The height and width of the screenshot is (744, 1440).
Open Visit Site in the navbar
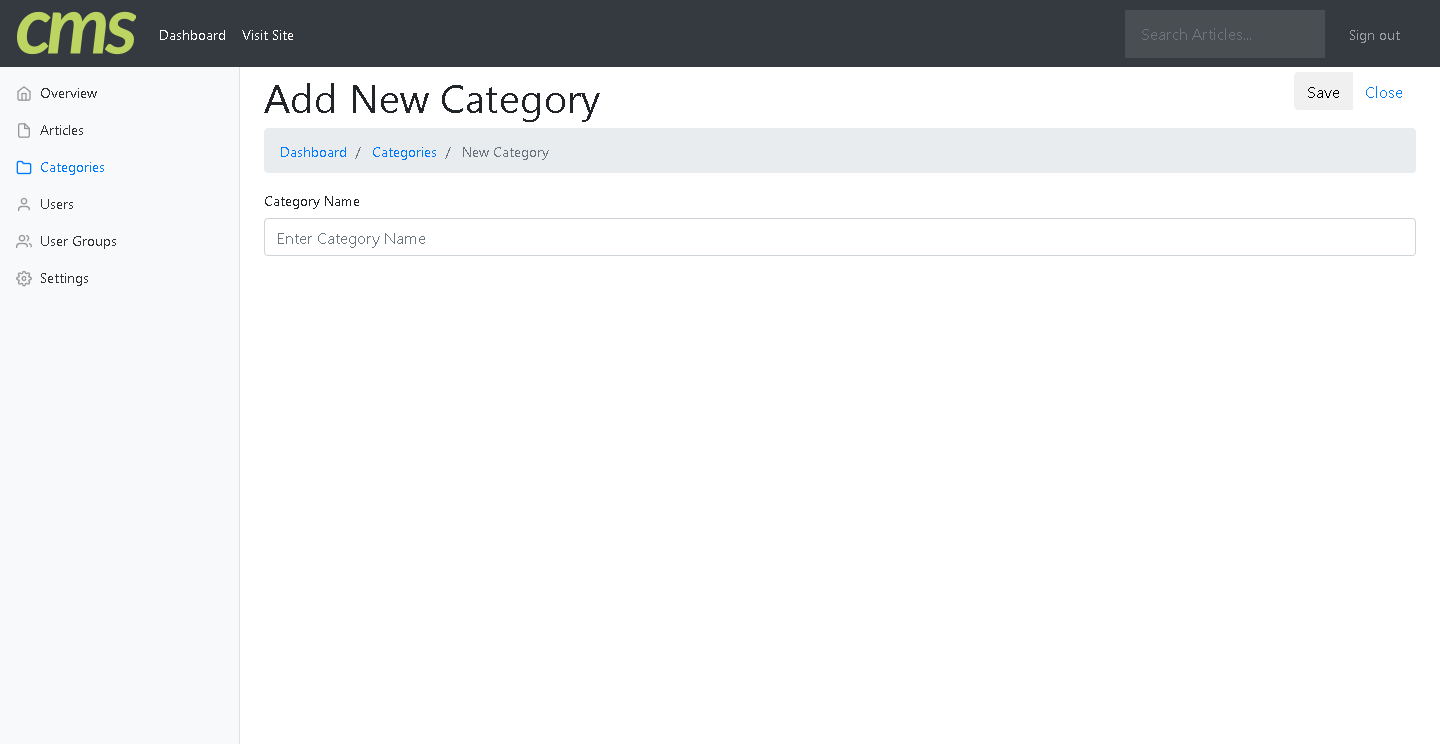coord(268,35)
